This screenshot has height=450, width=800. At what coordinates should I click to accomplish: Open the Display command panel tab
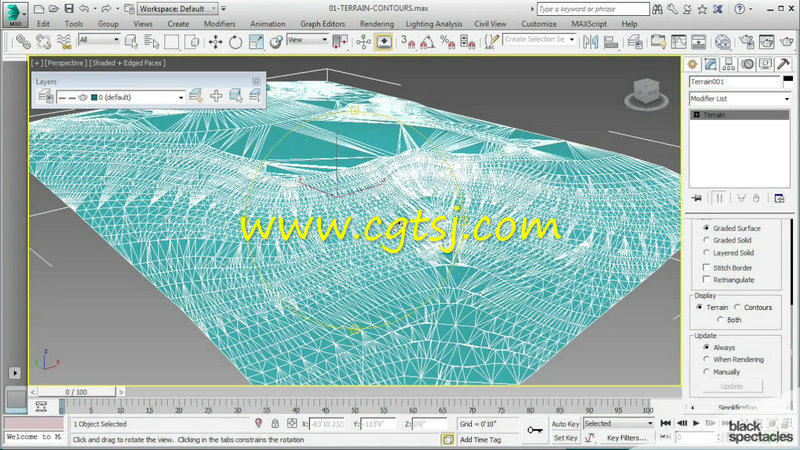765,64
